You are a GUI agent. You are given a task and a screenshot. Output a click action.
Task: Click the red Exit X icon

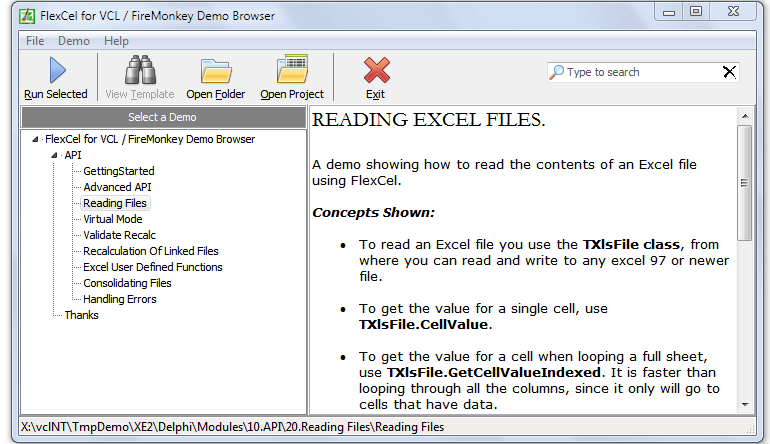tap(377, 70)
